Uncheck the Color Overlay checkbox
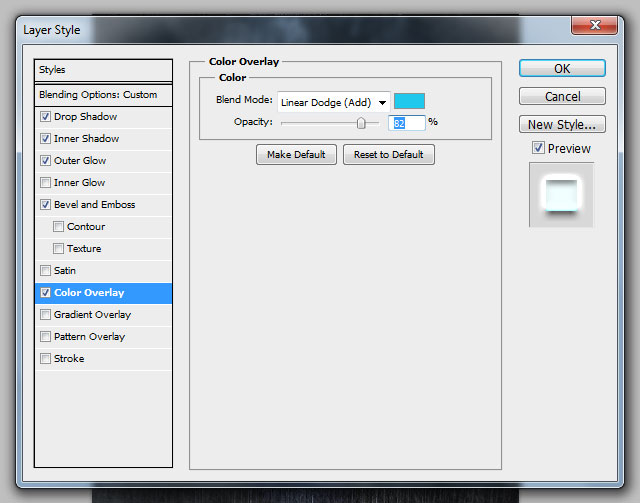This screenshot has width=640, height=503. tap(45, 293)
